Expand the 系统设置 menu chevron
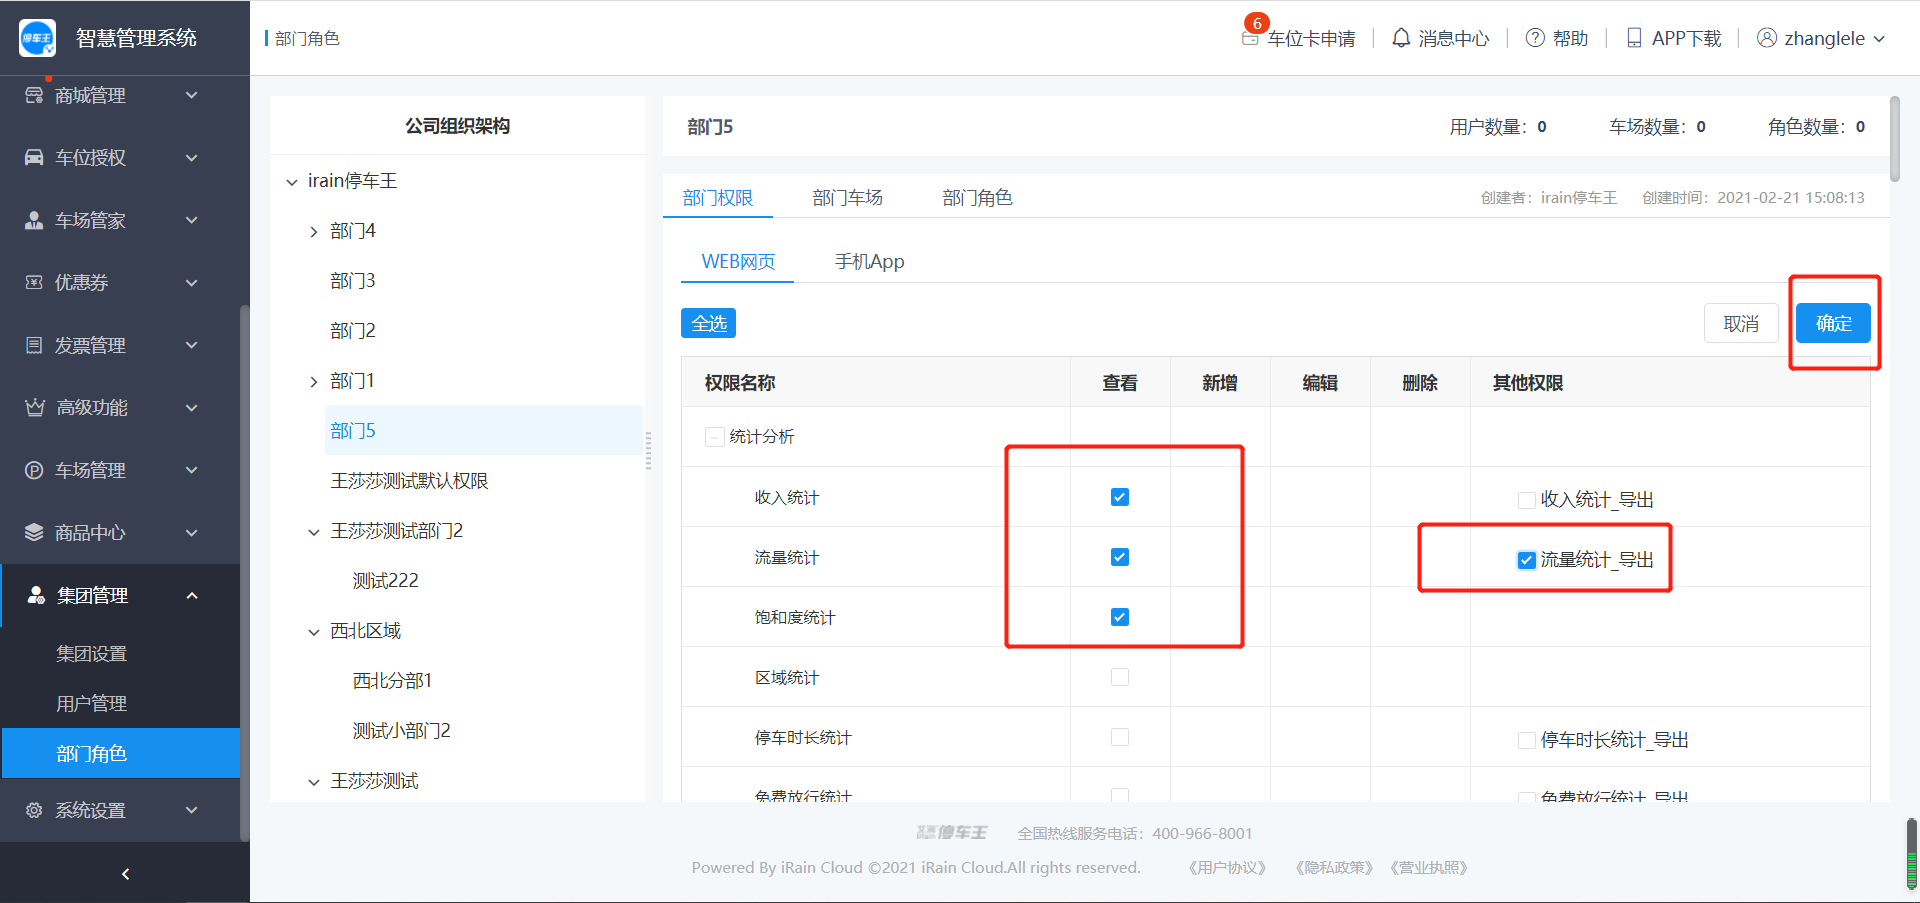The image size is (1920, 903). point(192,810)
